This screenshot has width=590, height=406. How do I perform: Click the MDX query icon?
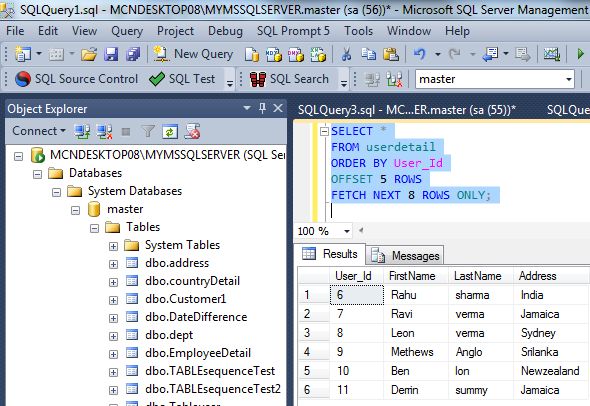tap(274, 55)
